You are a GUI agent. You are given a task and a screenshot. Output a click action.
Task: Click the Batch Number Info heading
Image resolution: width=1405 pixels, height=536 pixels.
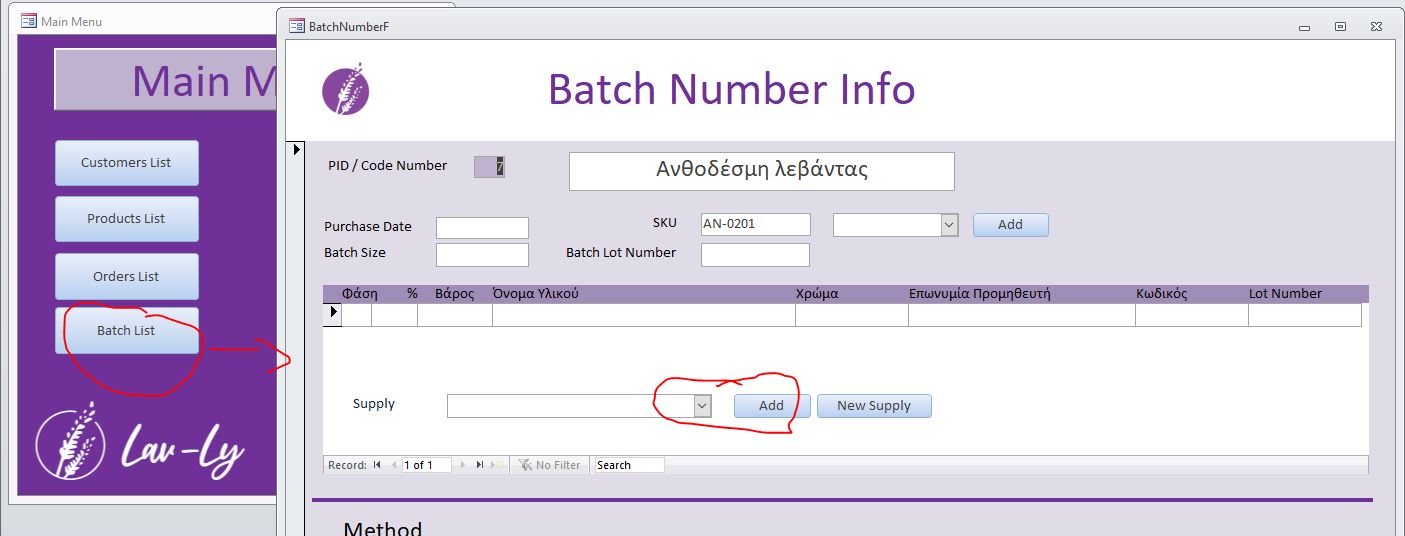click(x=731, y=89)
